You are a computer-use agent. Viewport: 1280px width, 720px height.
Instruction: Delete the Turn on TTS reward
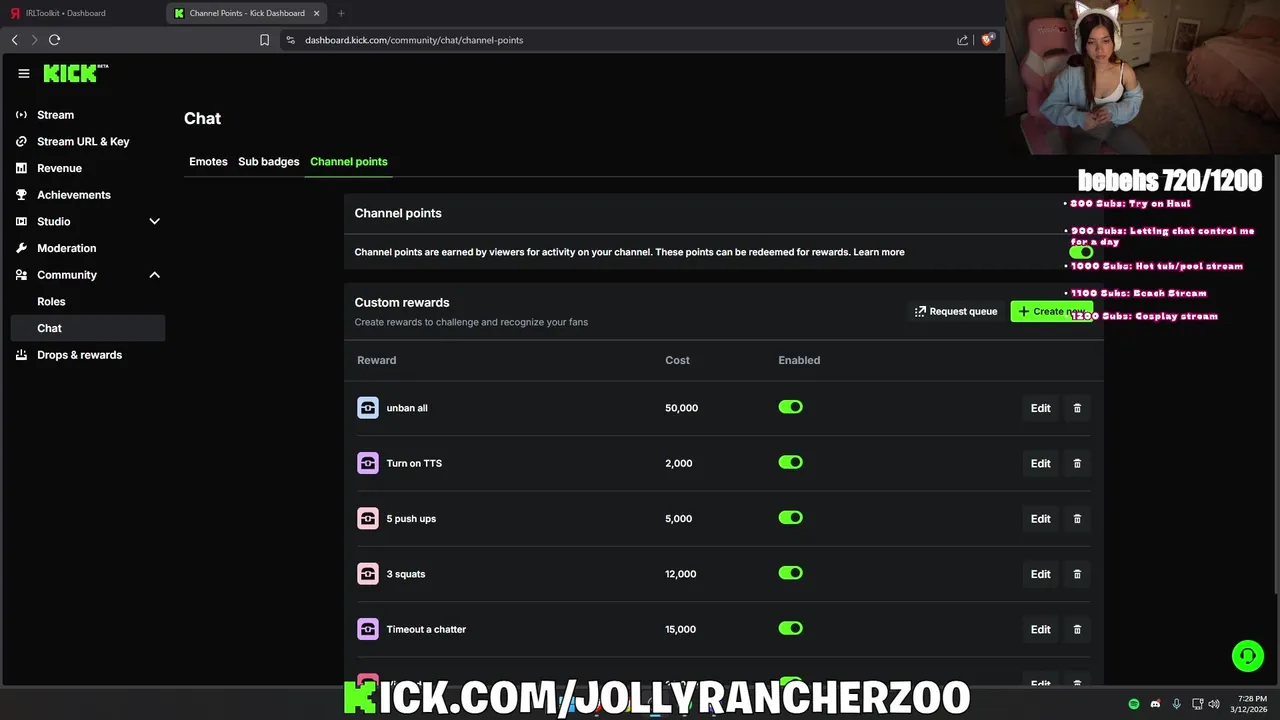tap(1077, 463)
